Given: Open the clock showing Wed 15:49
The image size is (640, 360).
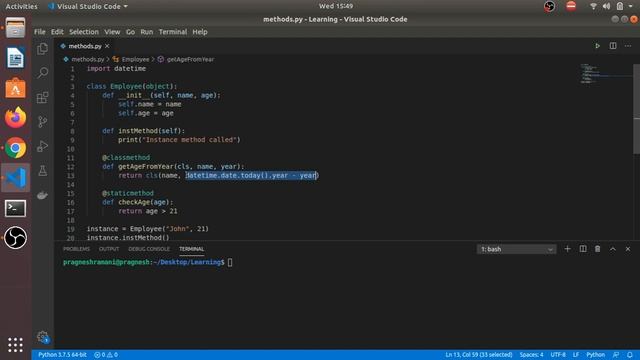Looking at the screenshot, I should point(336,6).
